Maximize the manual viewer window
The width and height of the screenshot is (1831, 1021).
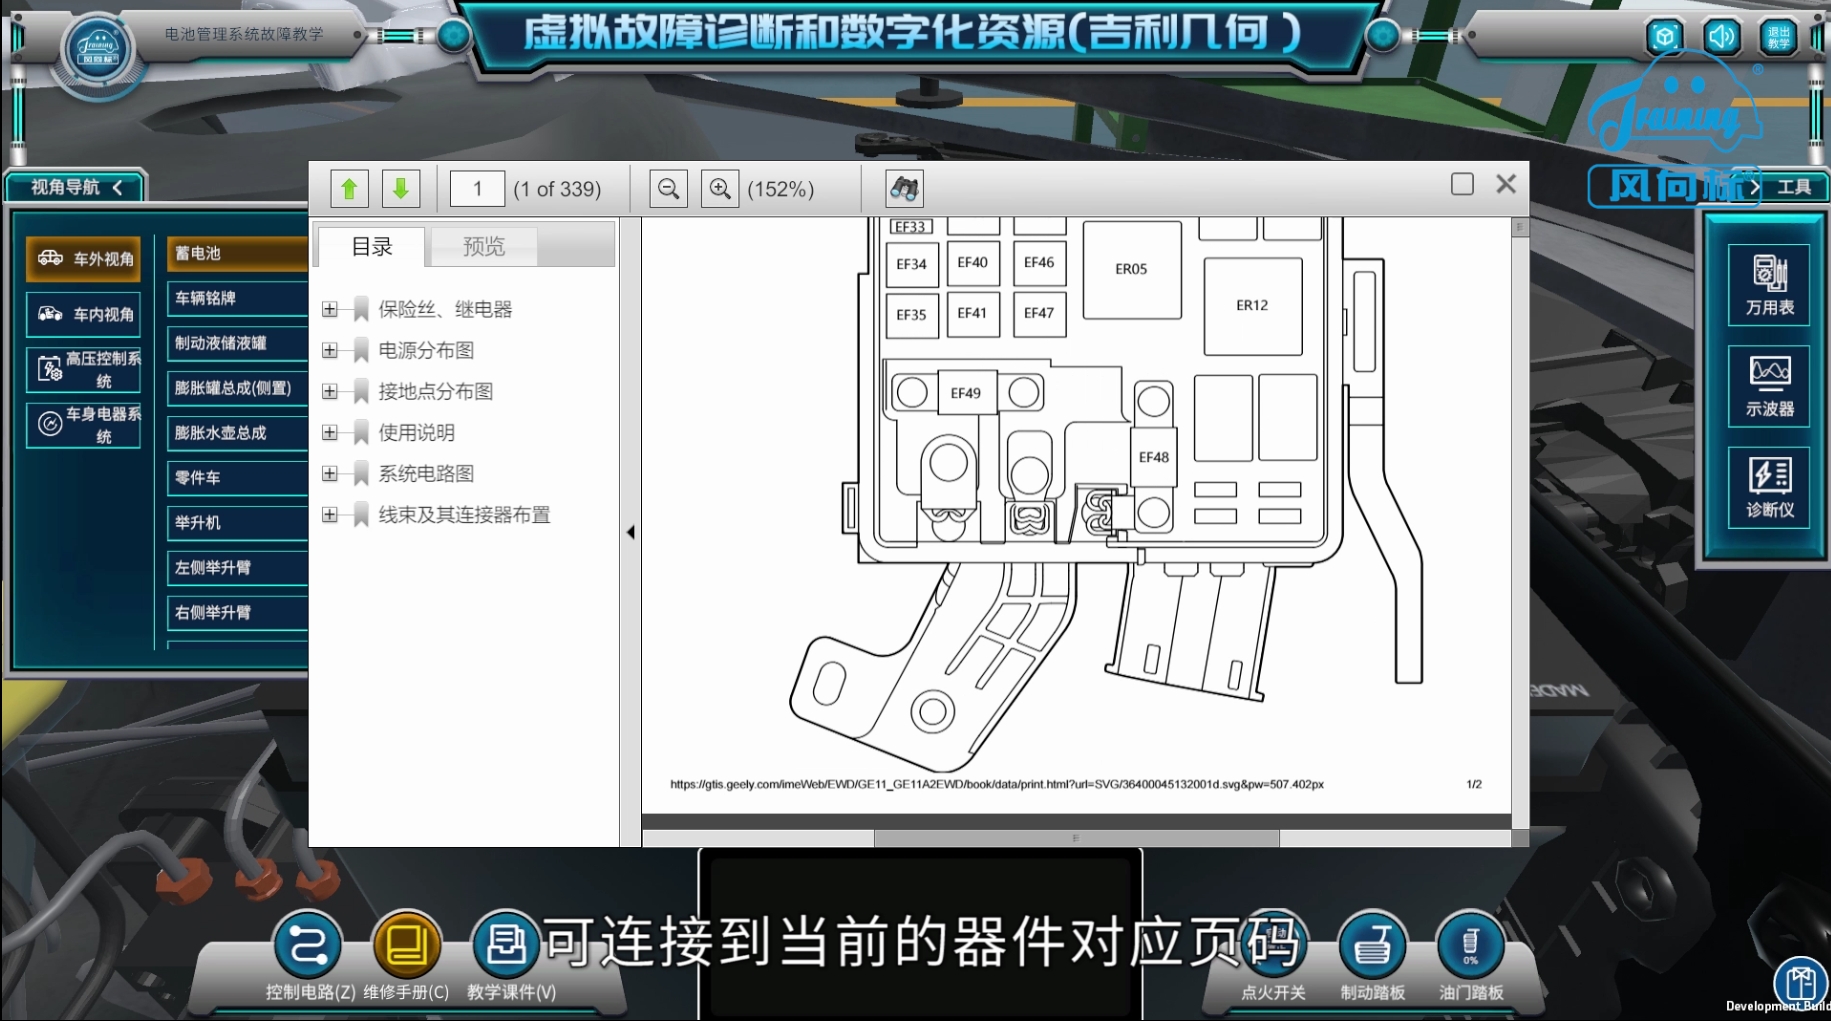[1462, 184]
